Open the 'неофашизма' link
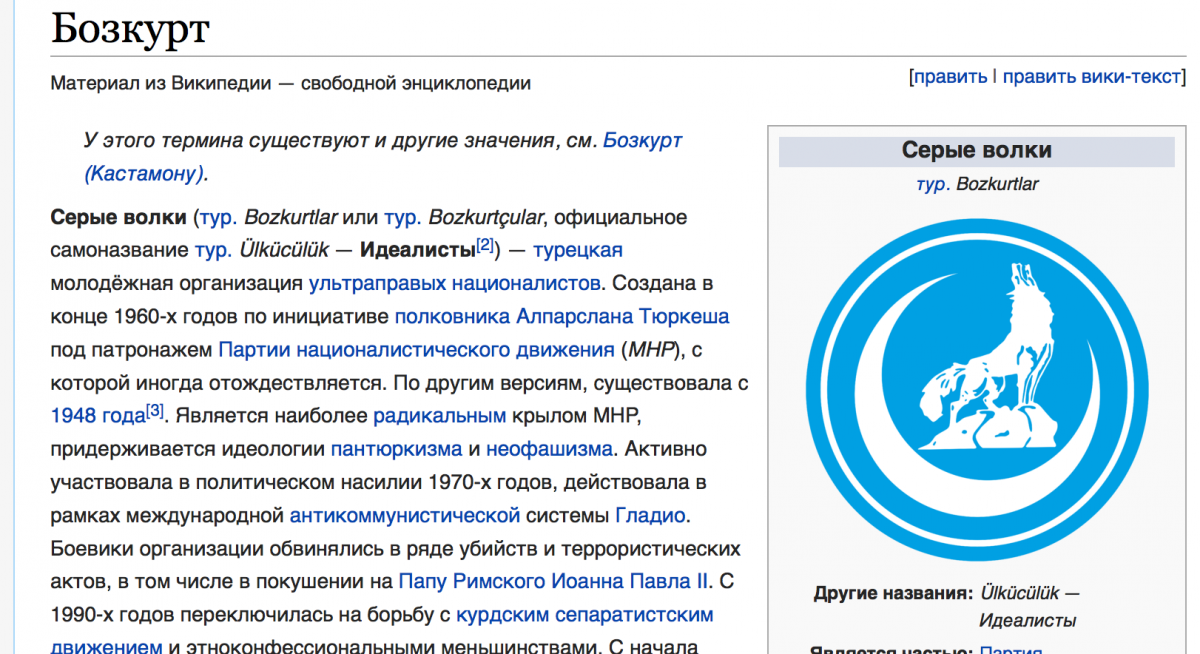The image size is (1200, 654). pos(549,448)
